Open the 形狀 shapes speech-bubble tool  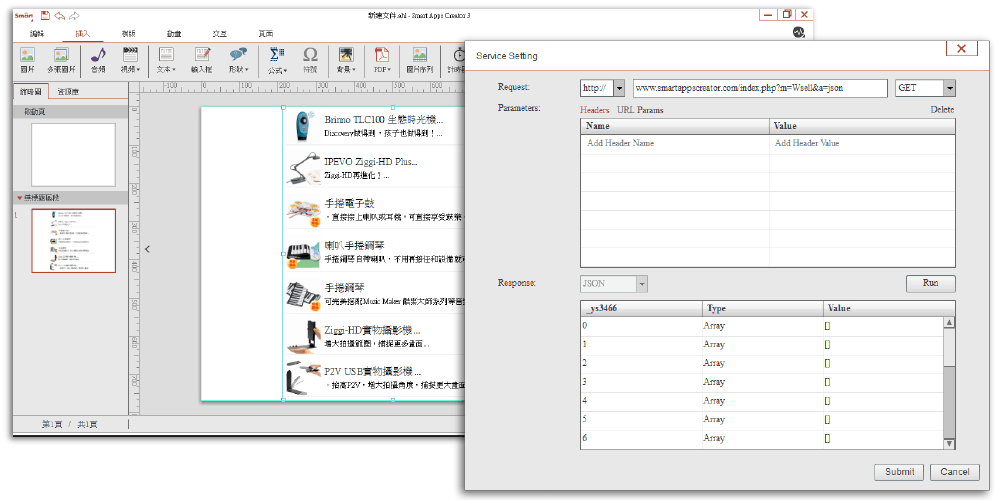[x=239, y=60]
